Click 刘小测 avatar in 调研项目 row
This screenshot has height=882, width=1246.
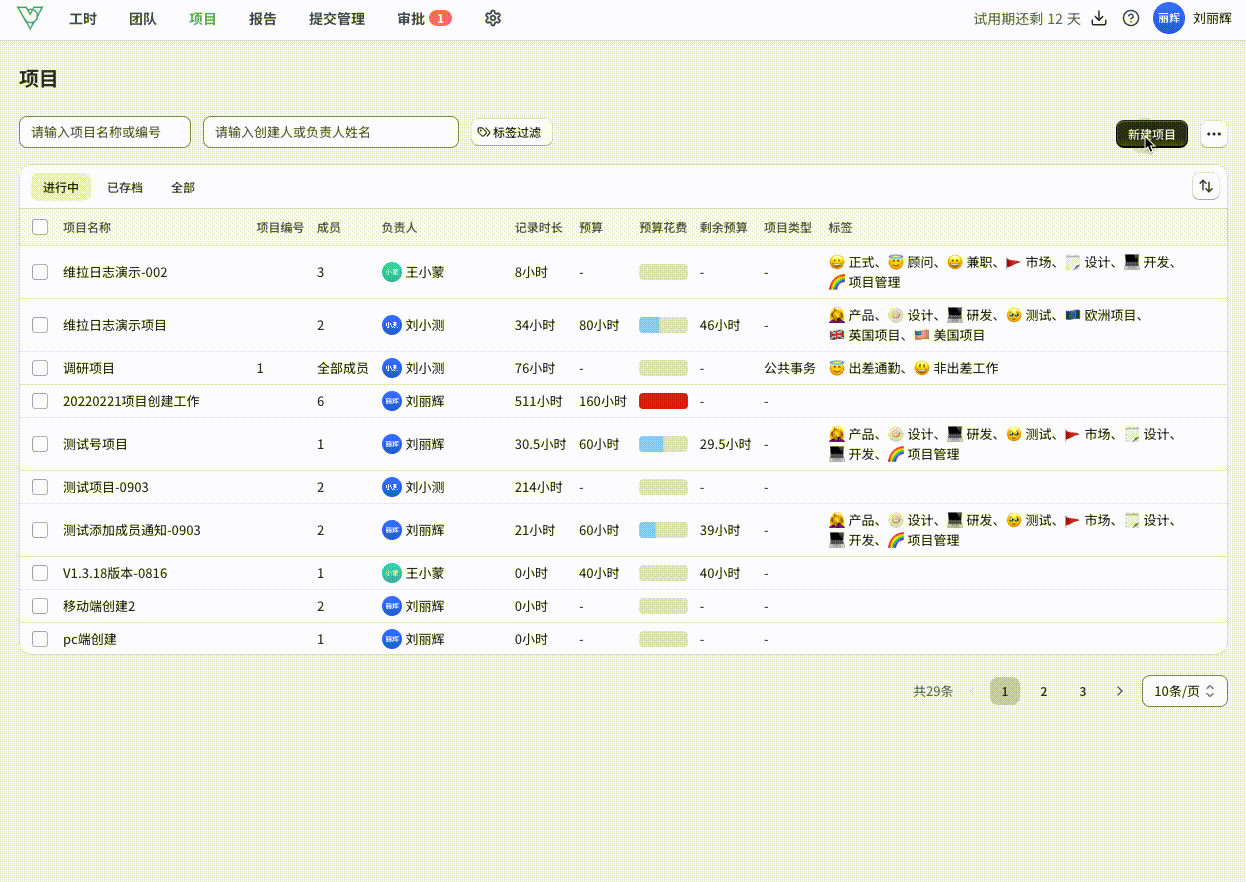(x=392, y=368)
